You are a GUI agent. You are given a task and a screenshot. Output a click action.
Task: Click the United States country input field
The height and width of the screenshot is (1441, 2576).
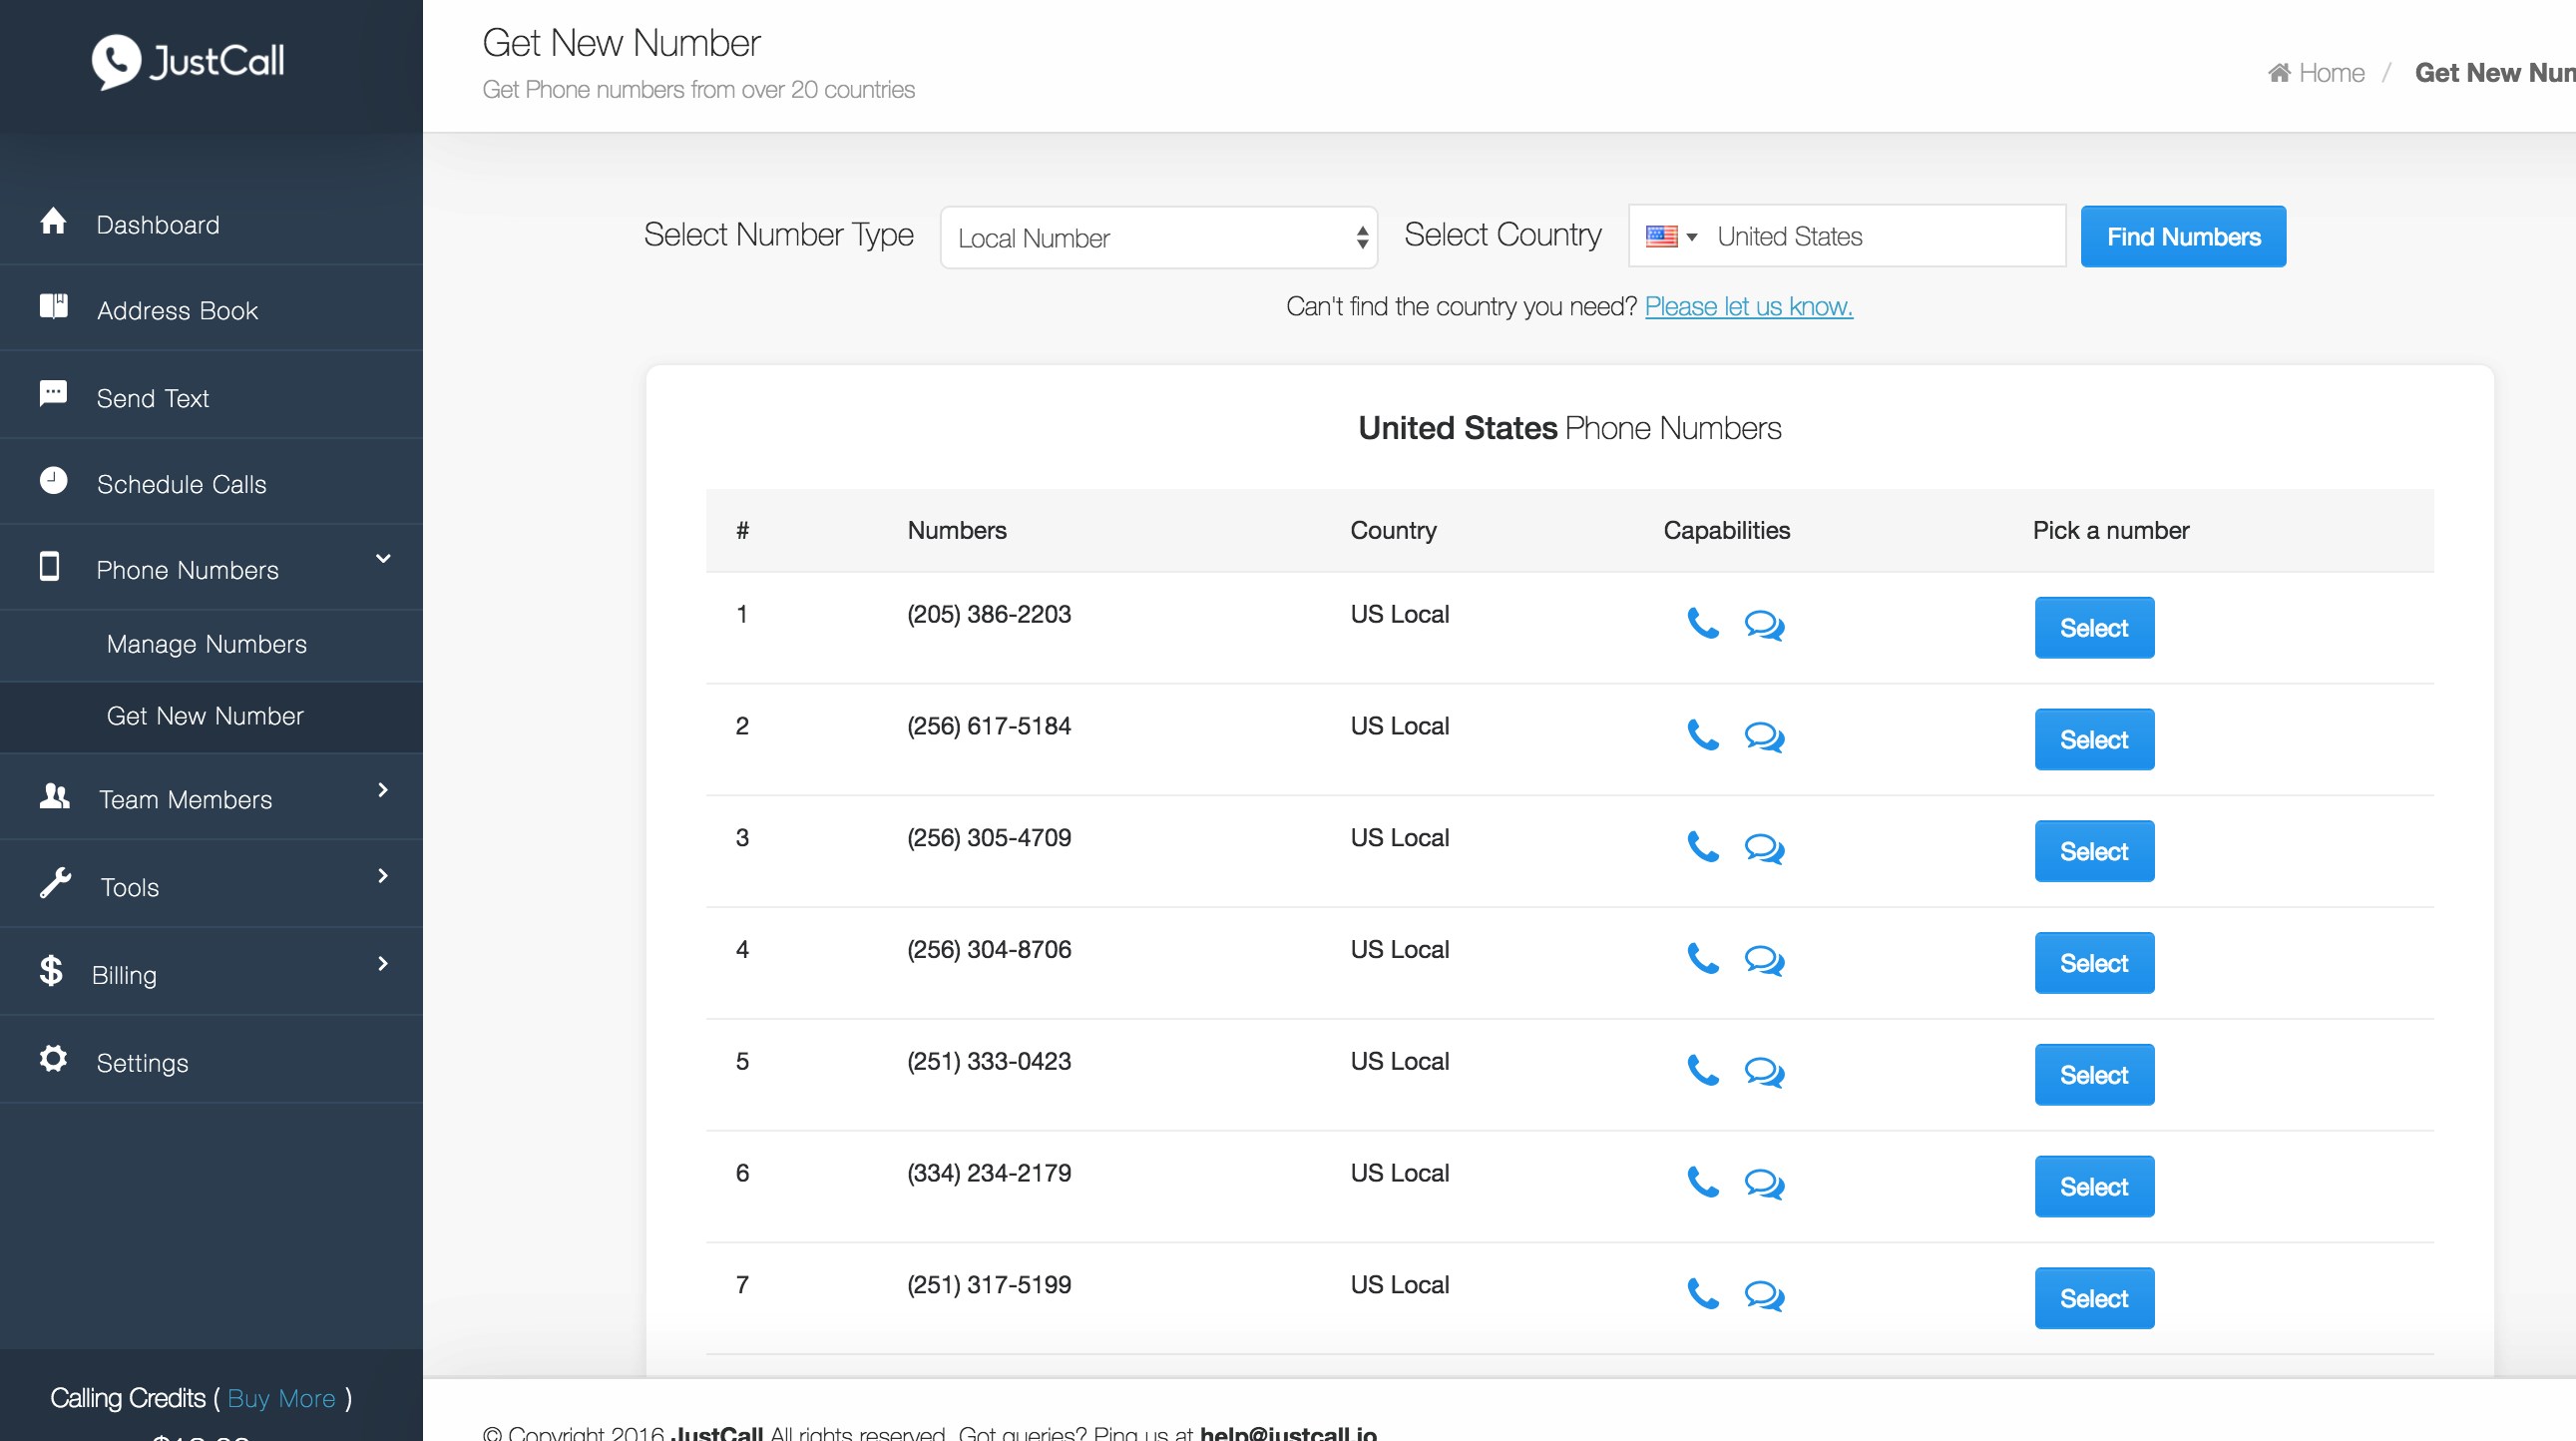pyautogui.click(x=1880, y=237)
